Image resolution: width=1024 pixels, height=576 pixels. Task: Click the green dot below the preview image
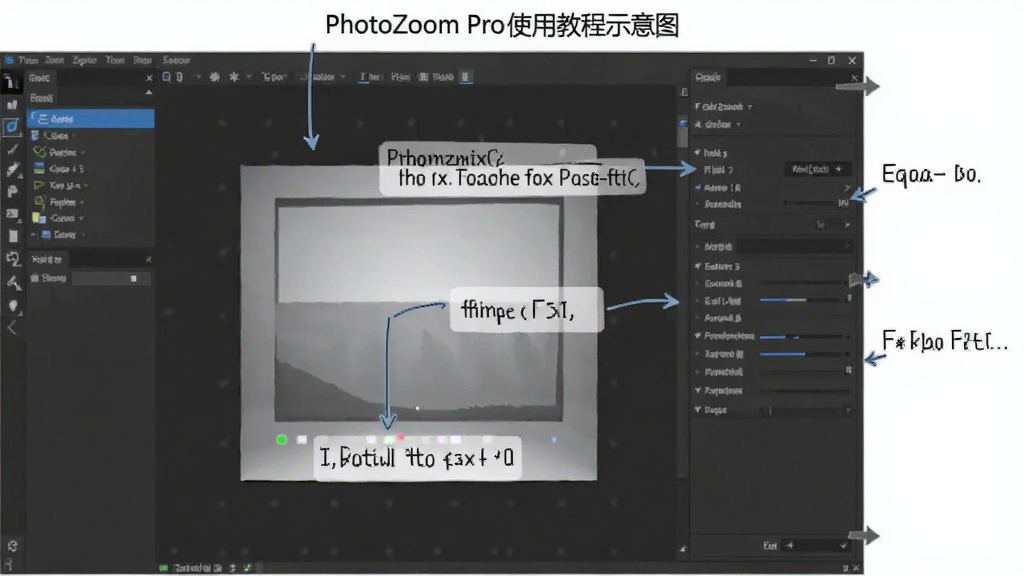281,440
